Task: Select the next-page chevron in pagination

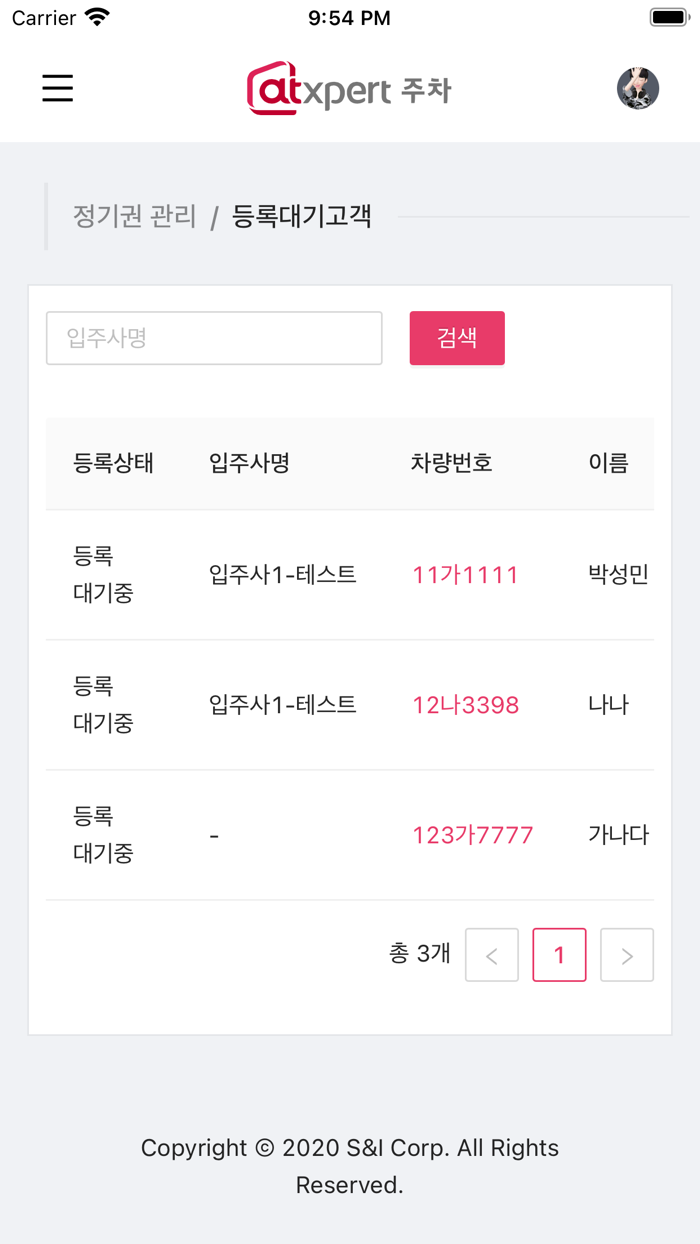Action: click(626, 955)
